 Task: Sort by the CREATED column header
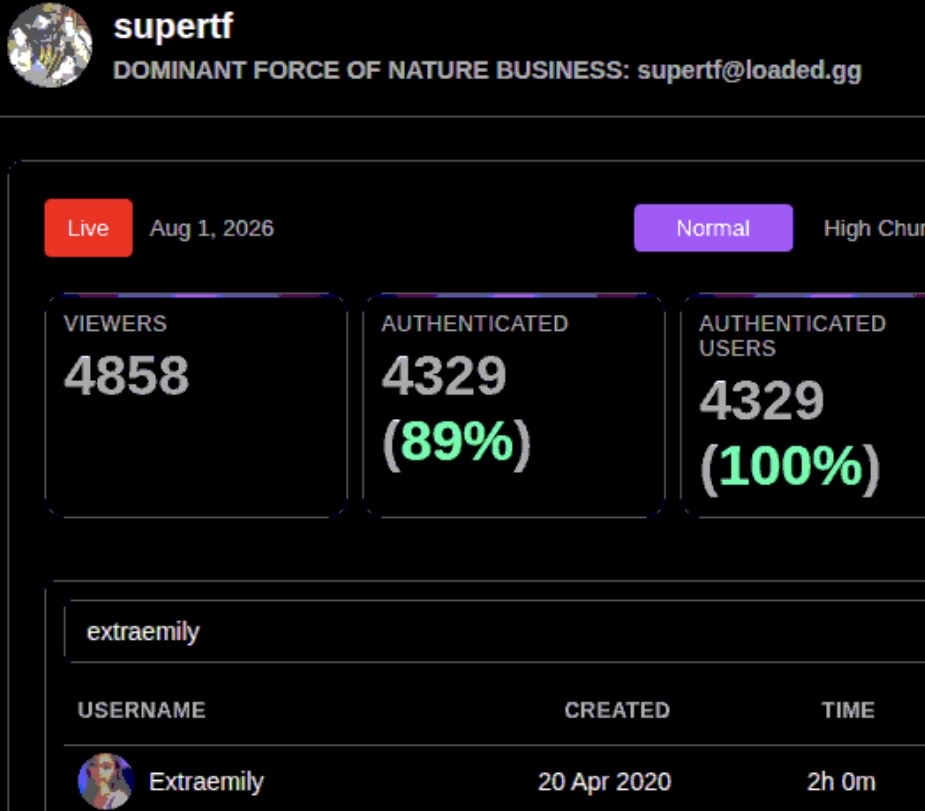point(617,710)
